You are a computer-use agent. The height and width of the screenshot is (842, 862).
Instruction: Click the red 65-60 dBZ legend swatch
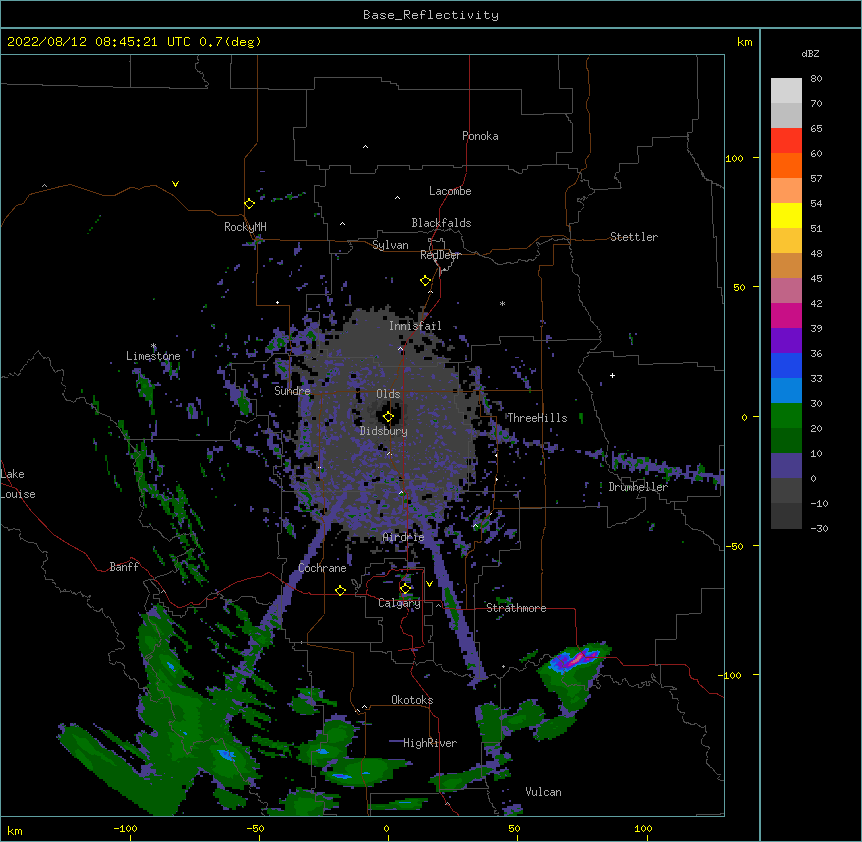(786, 141)
